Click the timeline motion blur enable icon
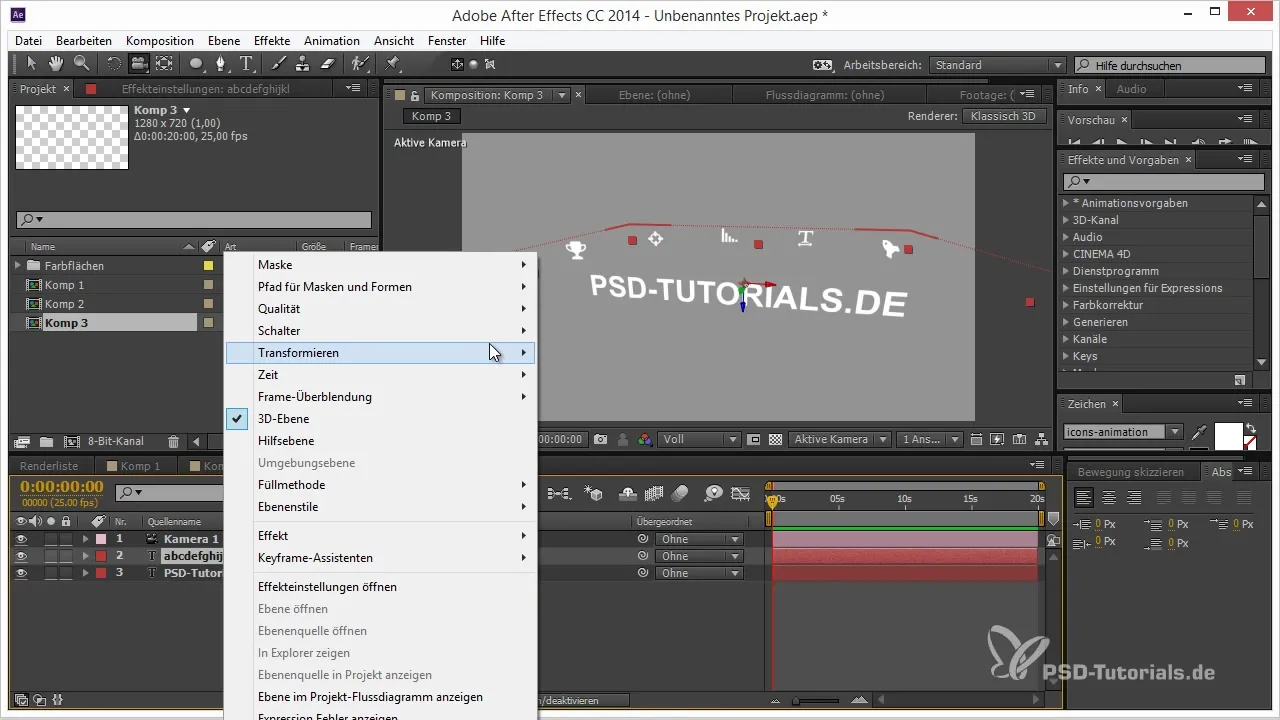This screenshot has width=1280, height=720. click(x=681, y=493)
